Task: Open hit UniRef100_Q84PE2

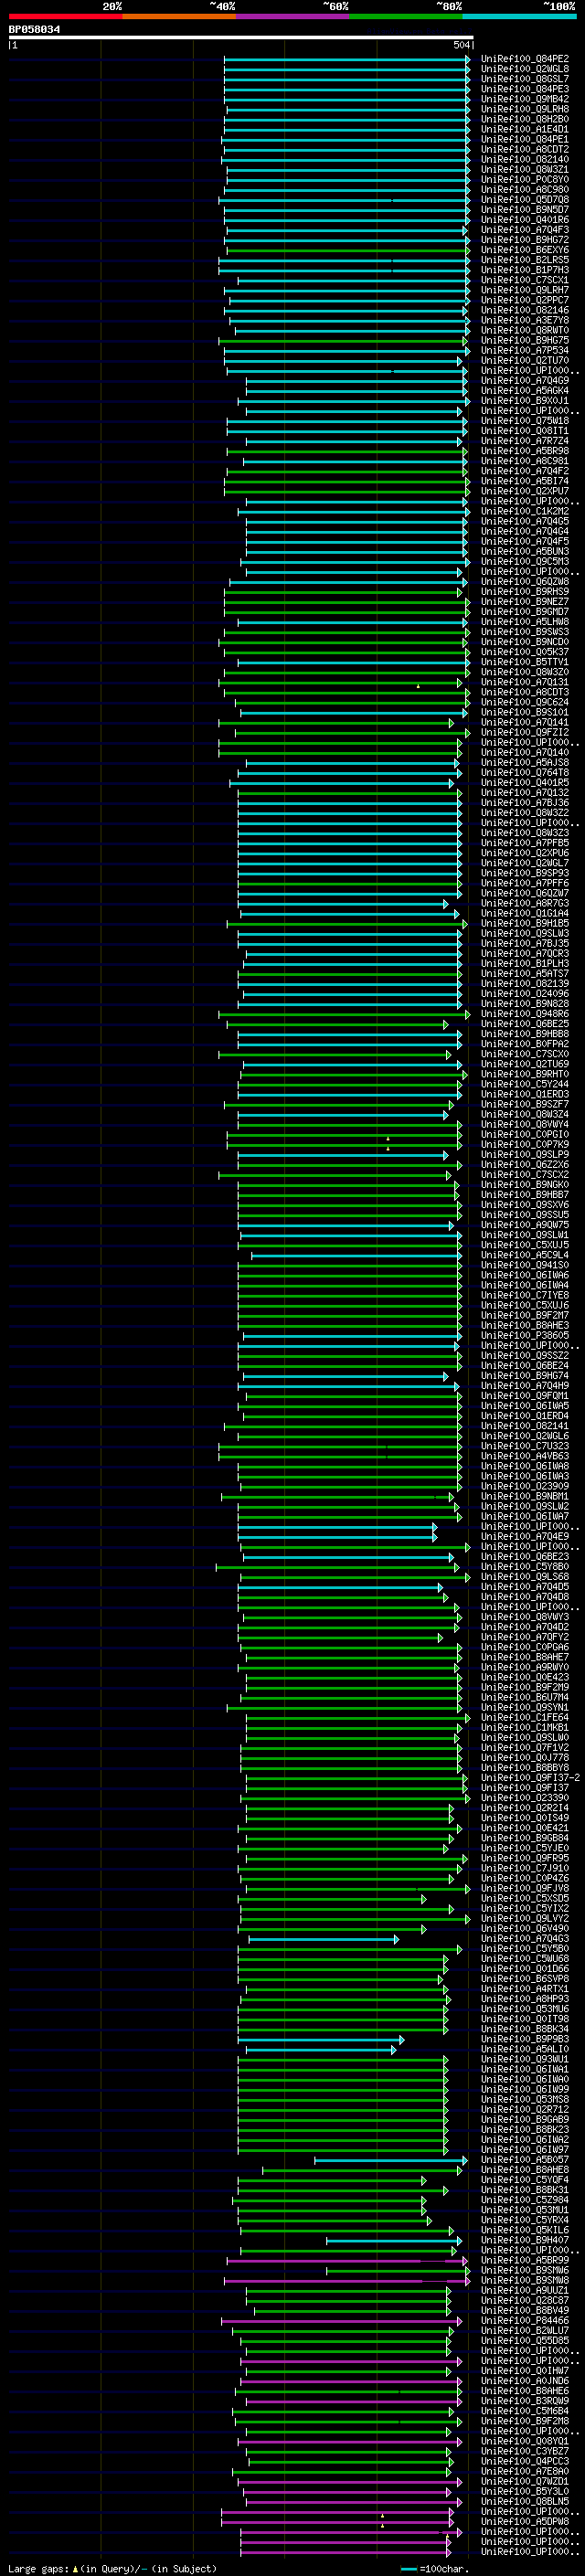Action: 525,59
